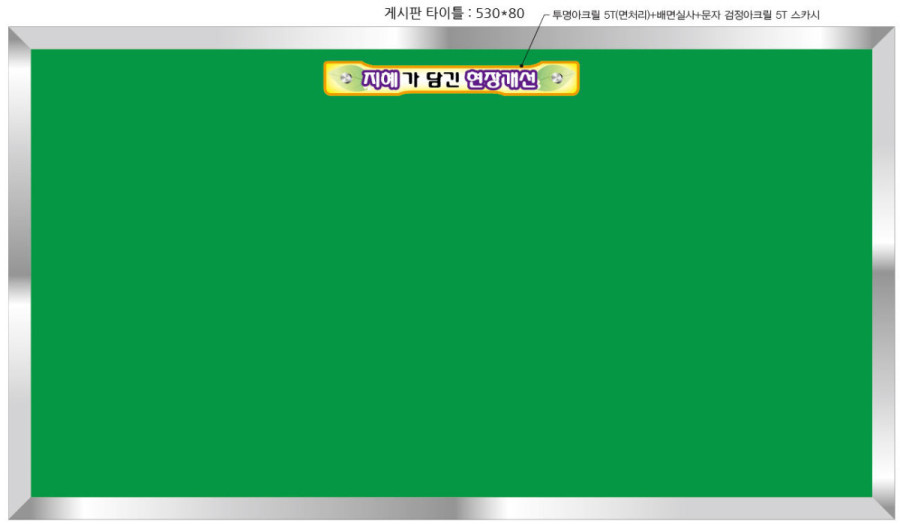This screenshot has width=900, height=524.
Task: Click the right screw on the title banner
Action: 557,78
